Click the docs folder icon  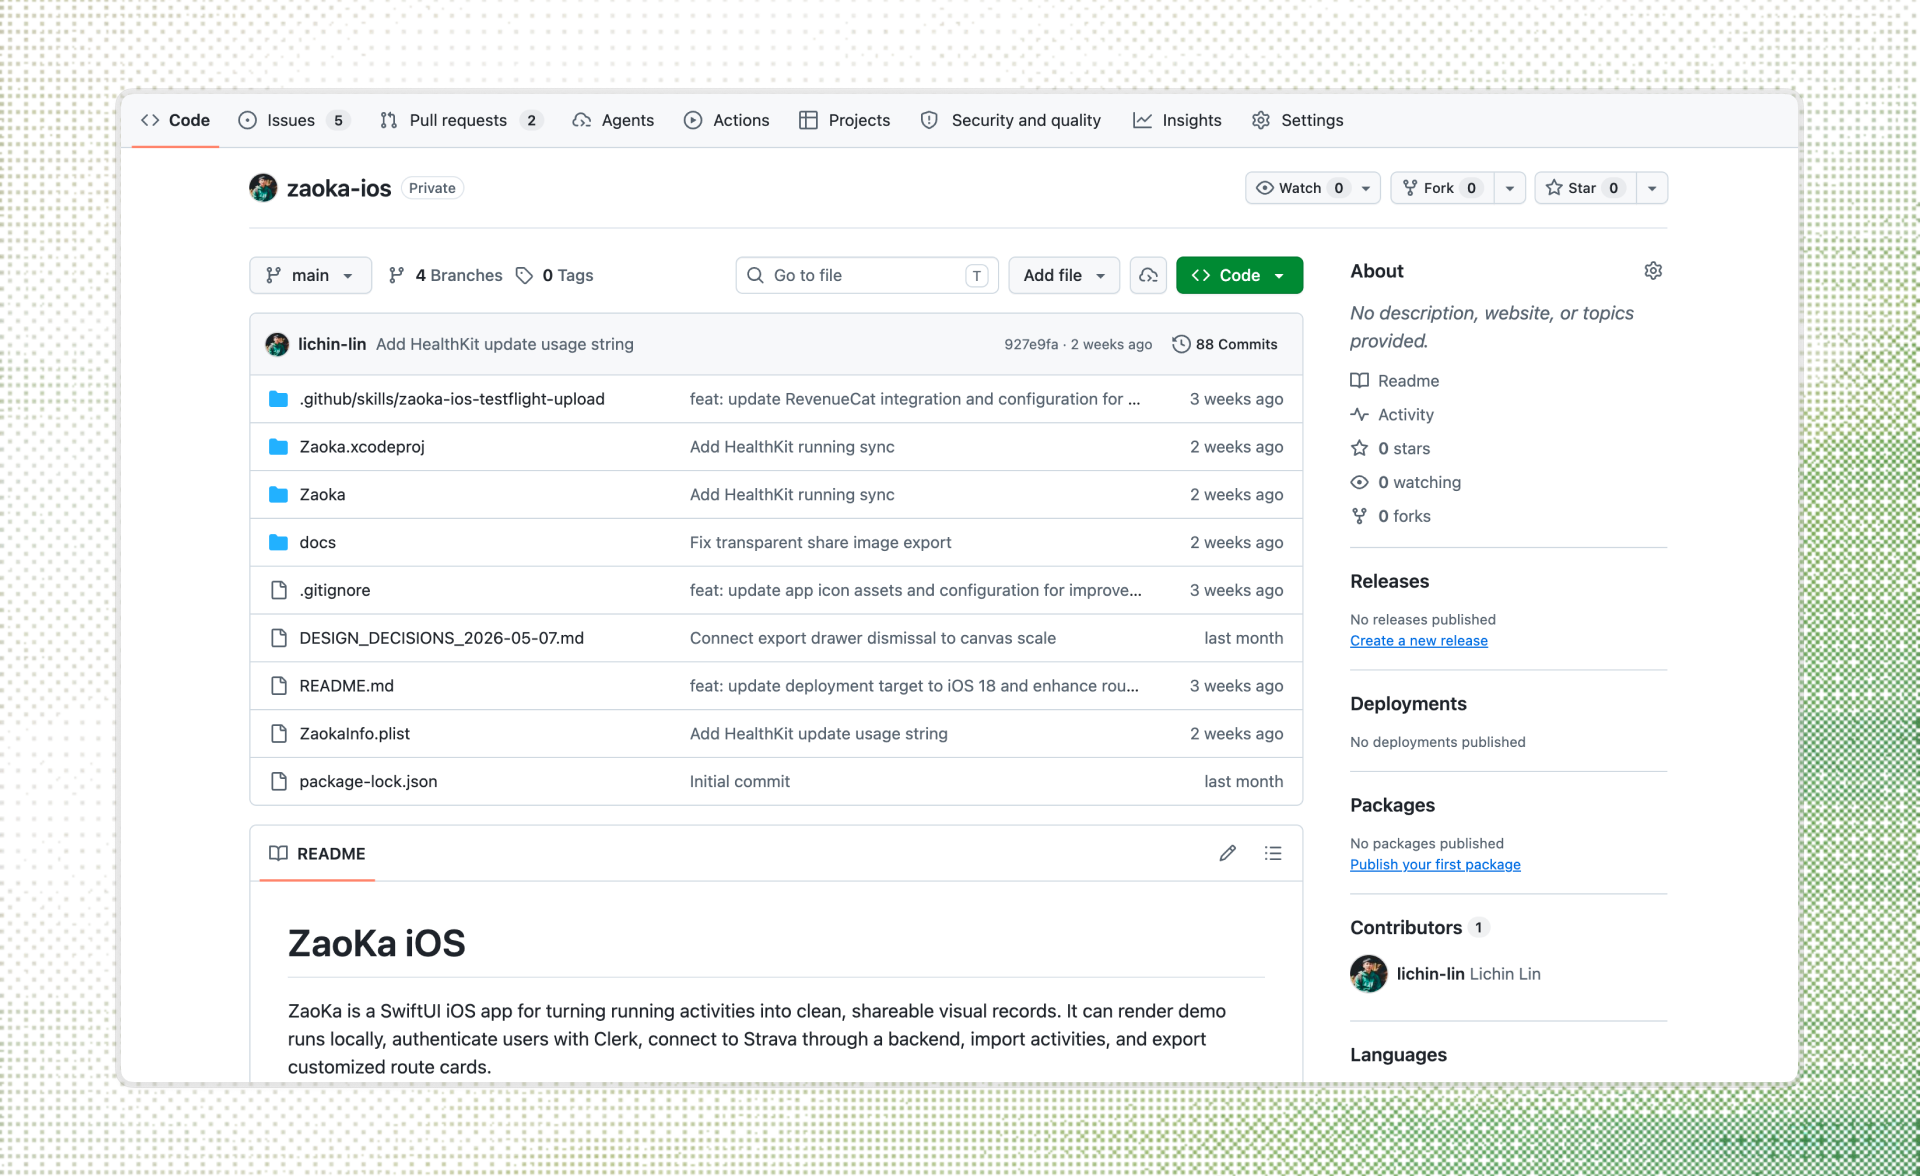click(x=279, y=542)
